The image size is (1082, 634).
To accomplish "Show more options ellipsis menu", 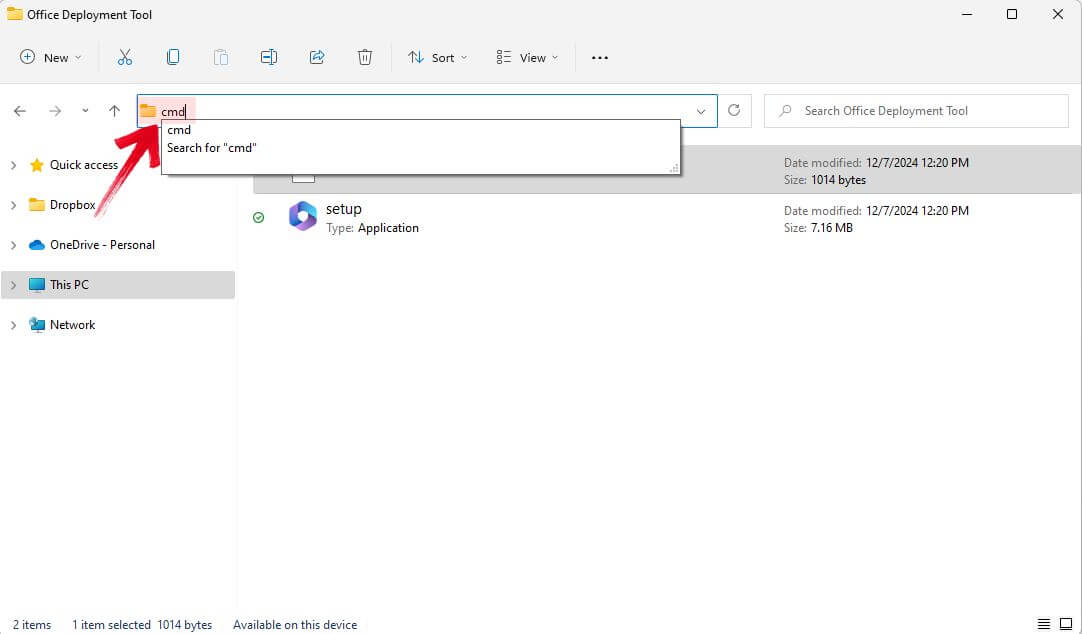I will (600, 57).
